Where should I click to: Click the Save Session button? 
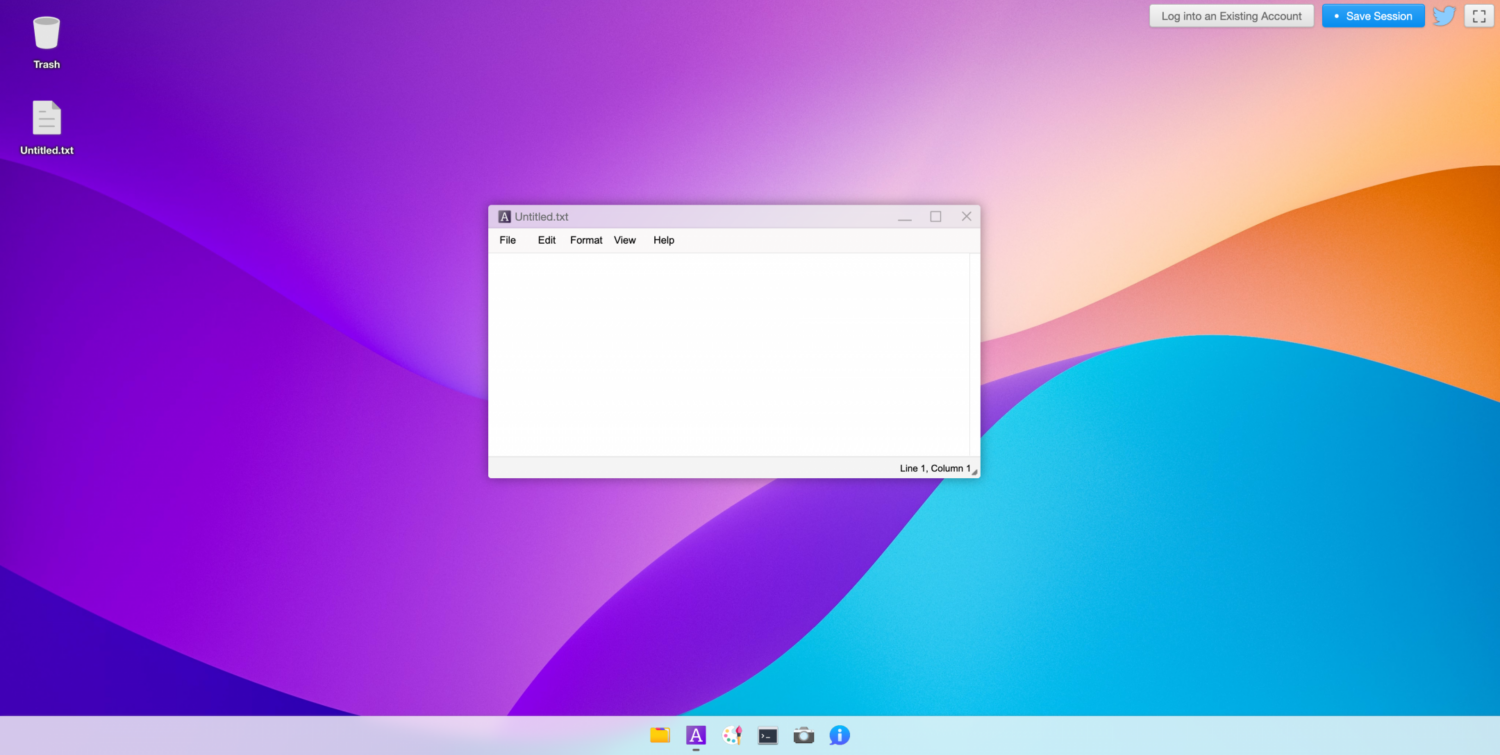coord(1373,16)
